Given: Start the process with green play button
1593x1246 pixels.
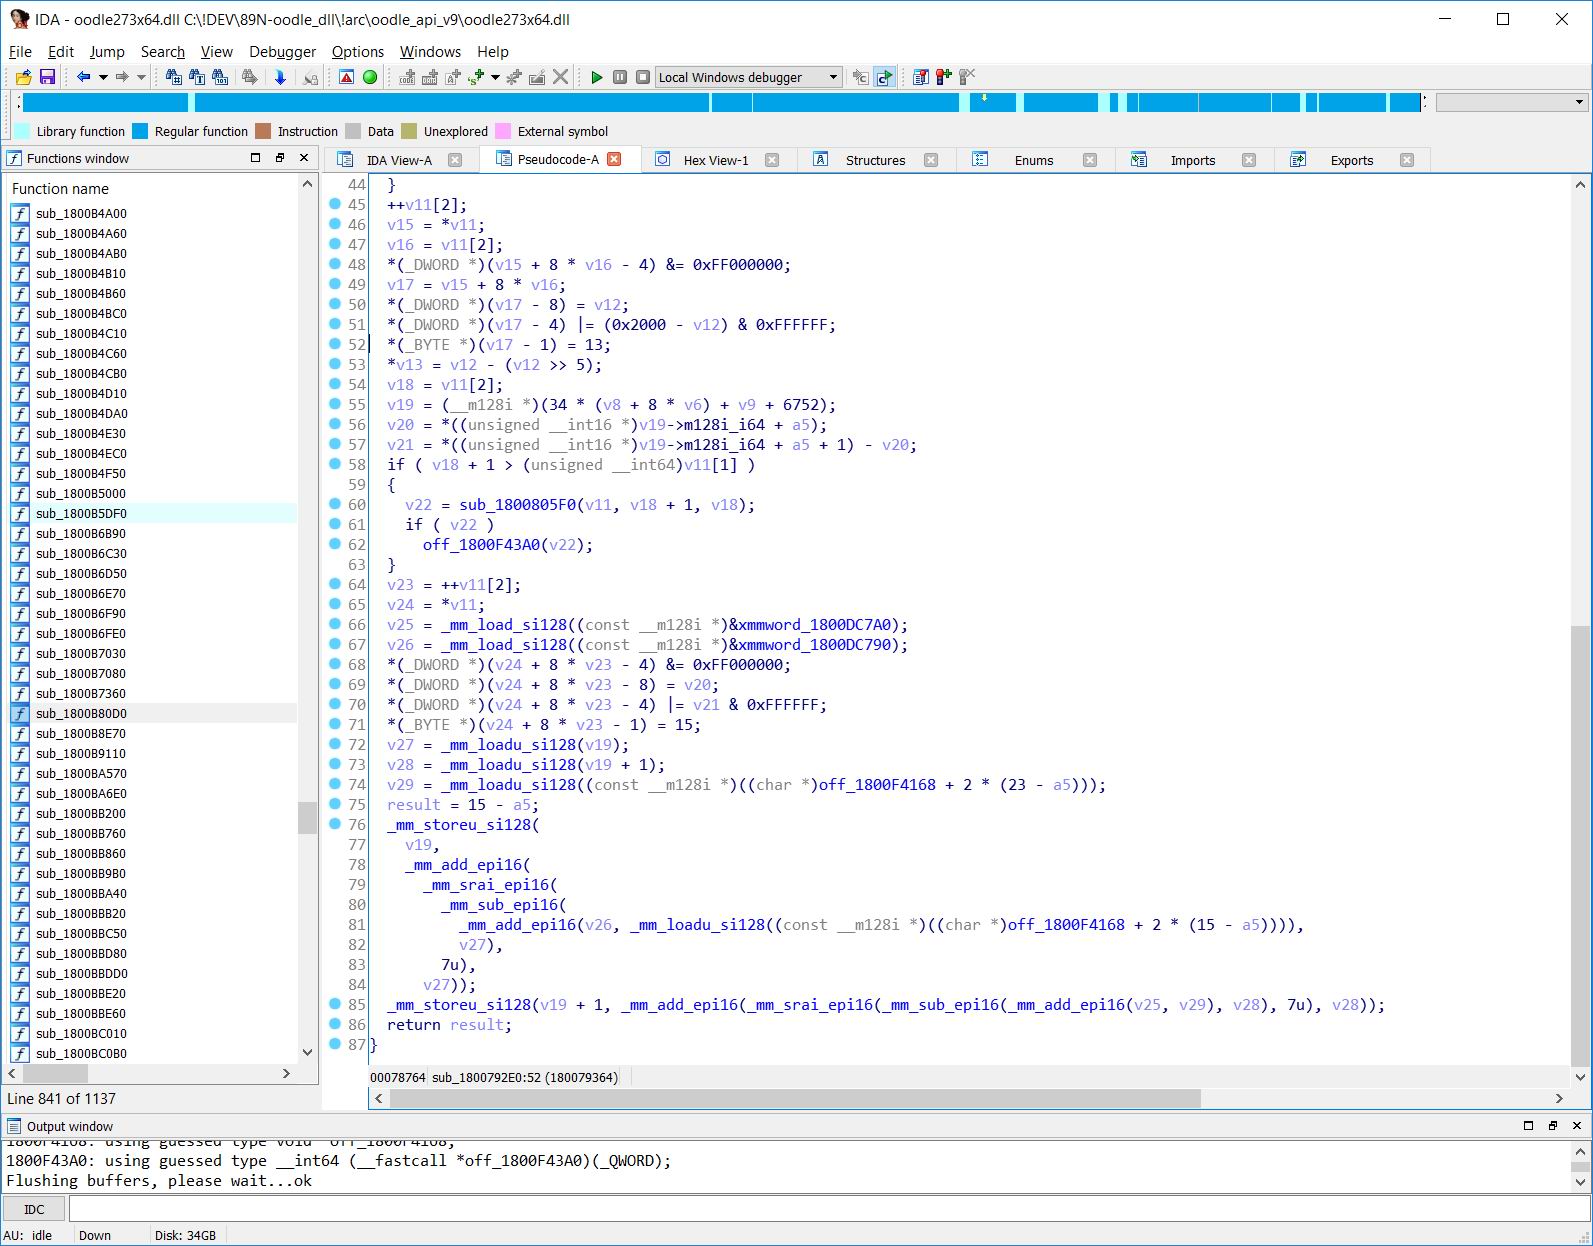Looking at the screenshot, I should [597, 77].
